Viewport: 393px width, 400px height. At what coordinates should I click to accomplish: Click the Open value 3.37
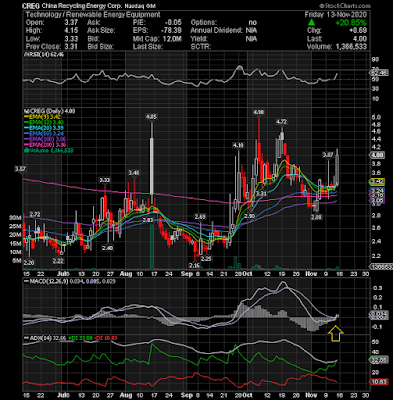click(71, 22)
